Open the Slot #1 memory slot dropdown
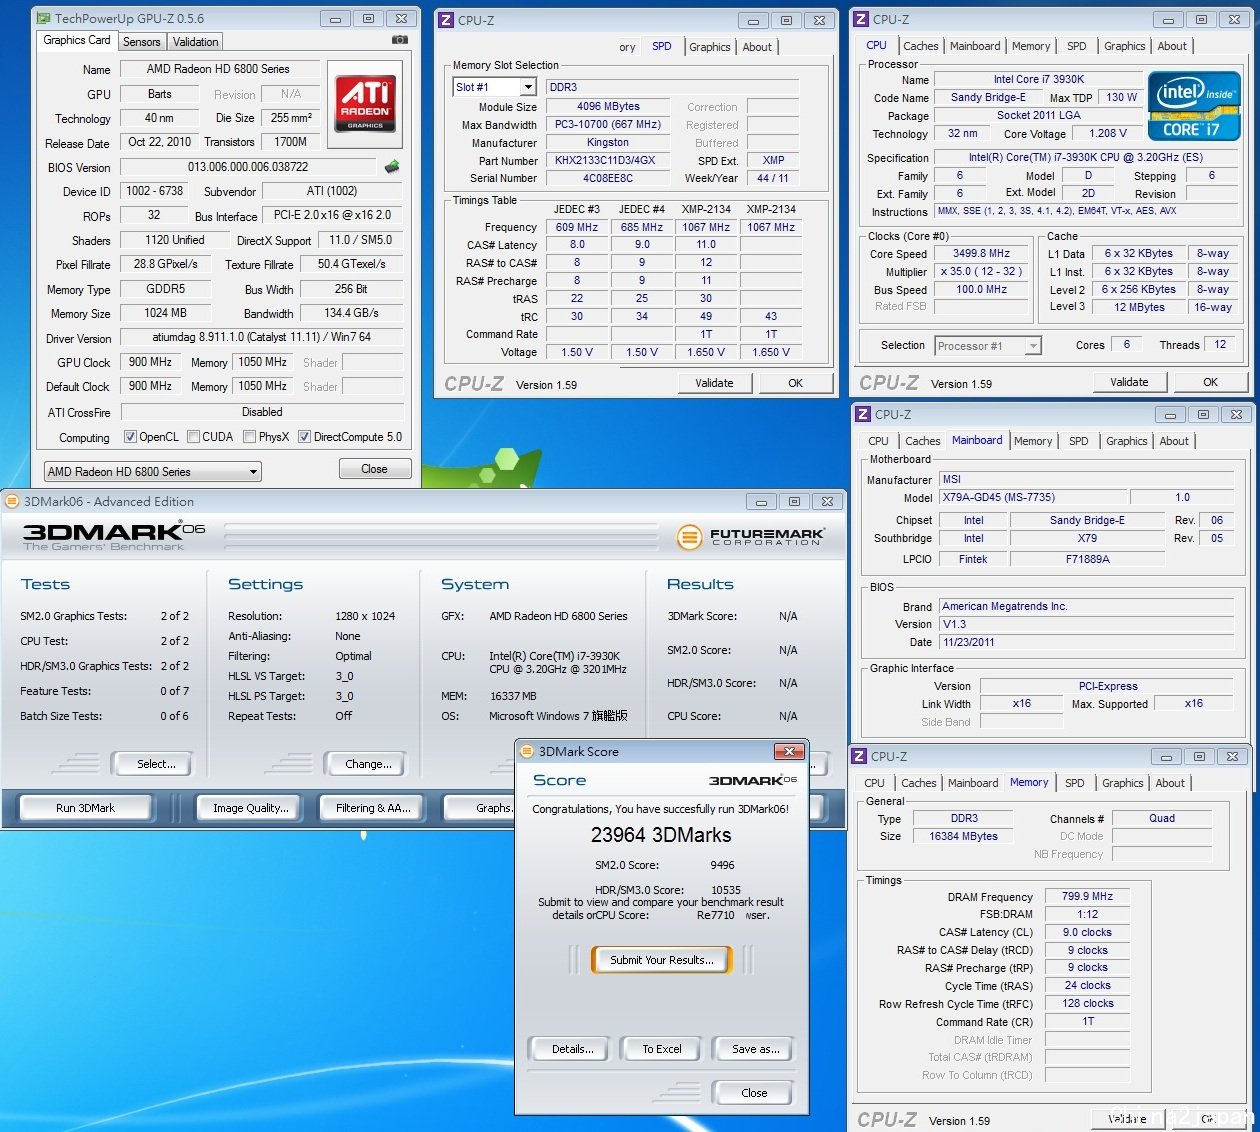The height and width of the screenshot is (1132, 1260). pos(494,87)
